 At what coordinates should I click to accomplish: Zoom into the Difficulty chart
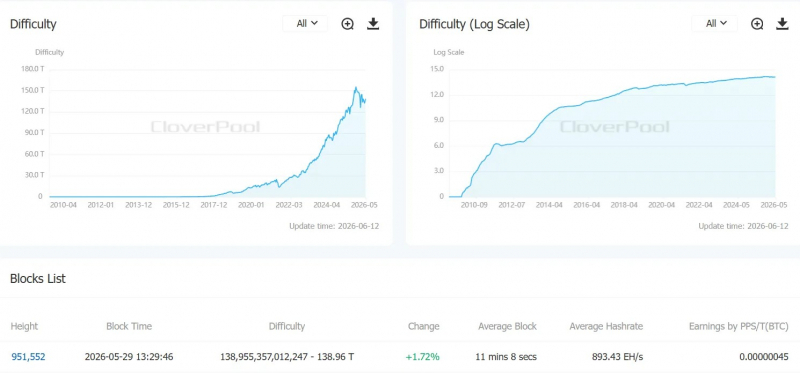(x=347, y=23)
